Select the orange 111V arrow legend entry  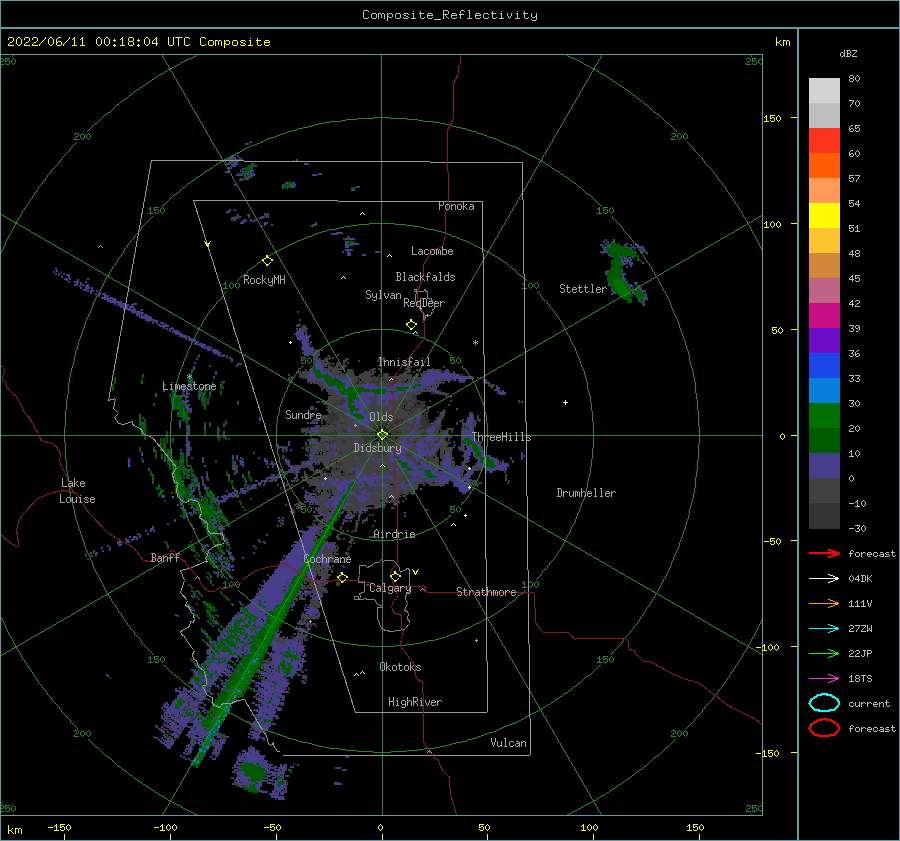pos(824,603)
